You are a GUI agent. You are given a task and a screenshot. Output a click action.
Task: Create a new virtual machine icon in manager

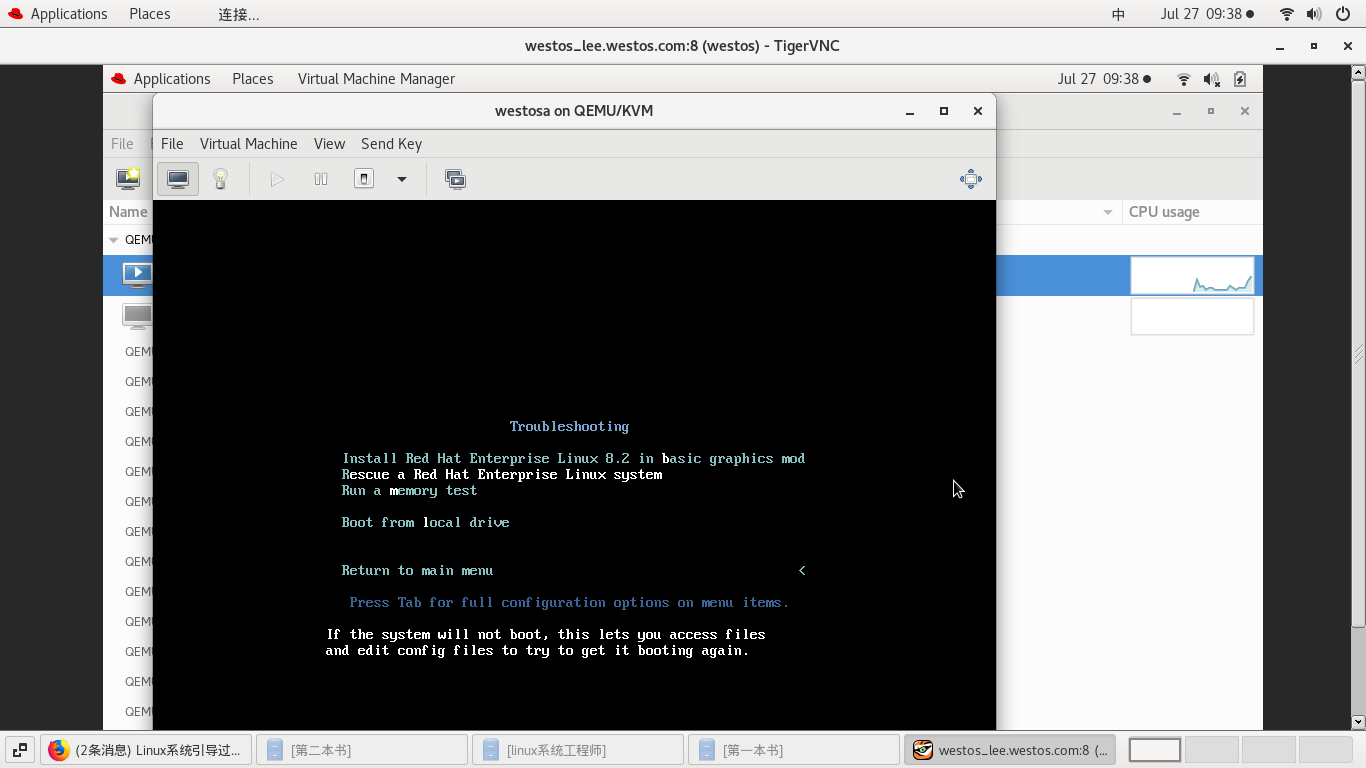click(x=128, y=179)
